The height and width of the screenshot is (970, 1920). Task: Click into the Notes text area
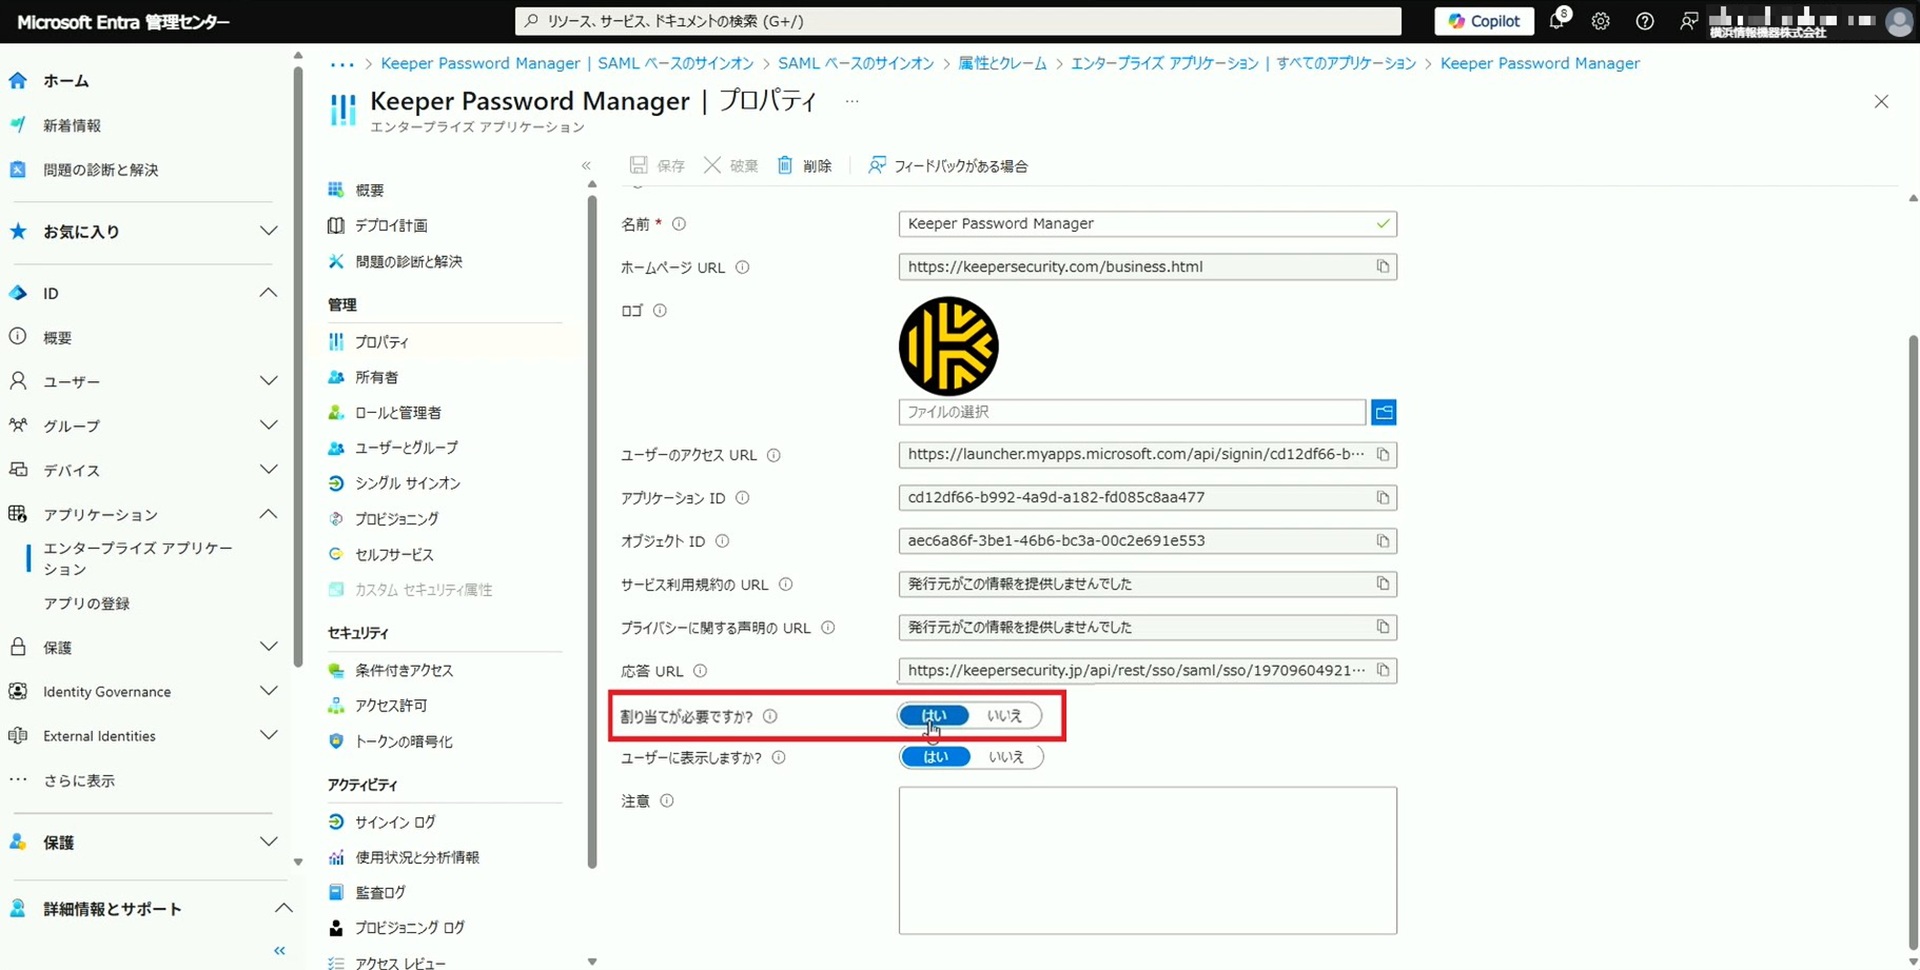[x=1147, y=860]
